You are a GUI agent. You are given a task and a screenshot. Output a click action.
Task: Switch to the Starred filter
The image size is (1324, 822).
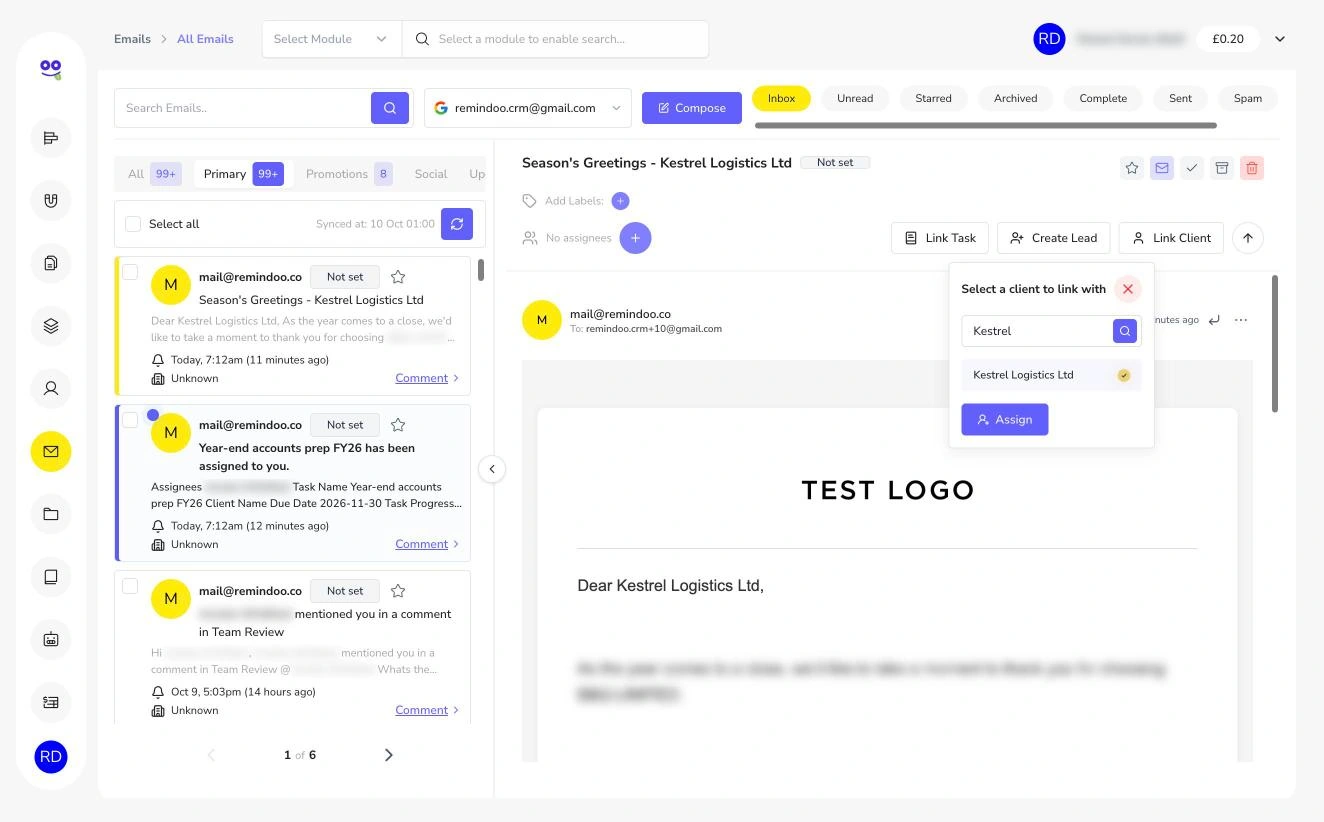[933, 98]
